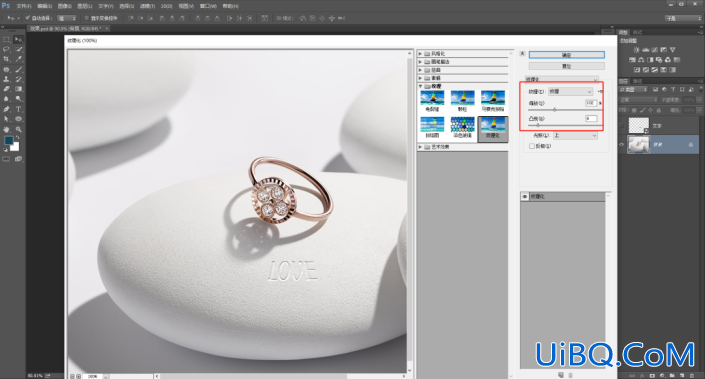The image size is (705, 379).
Task: Add a Levels adjustment
Action: pyautogui.click(x=646, y=50)
